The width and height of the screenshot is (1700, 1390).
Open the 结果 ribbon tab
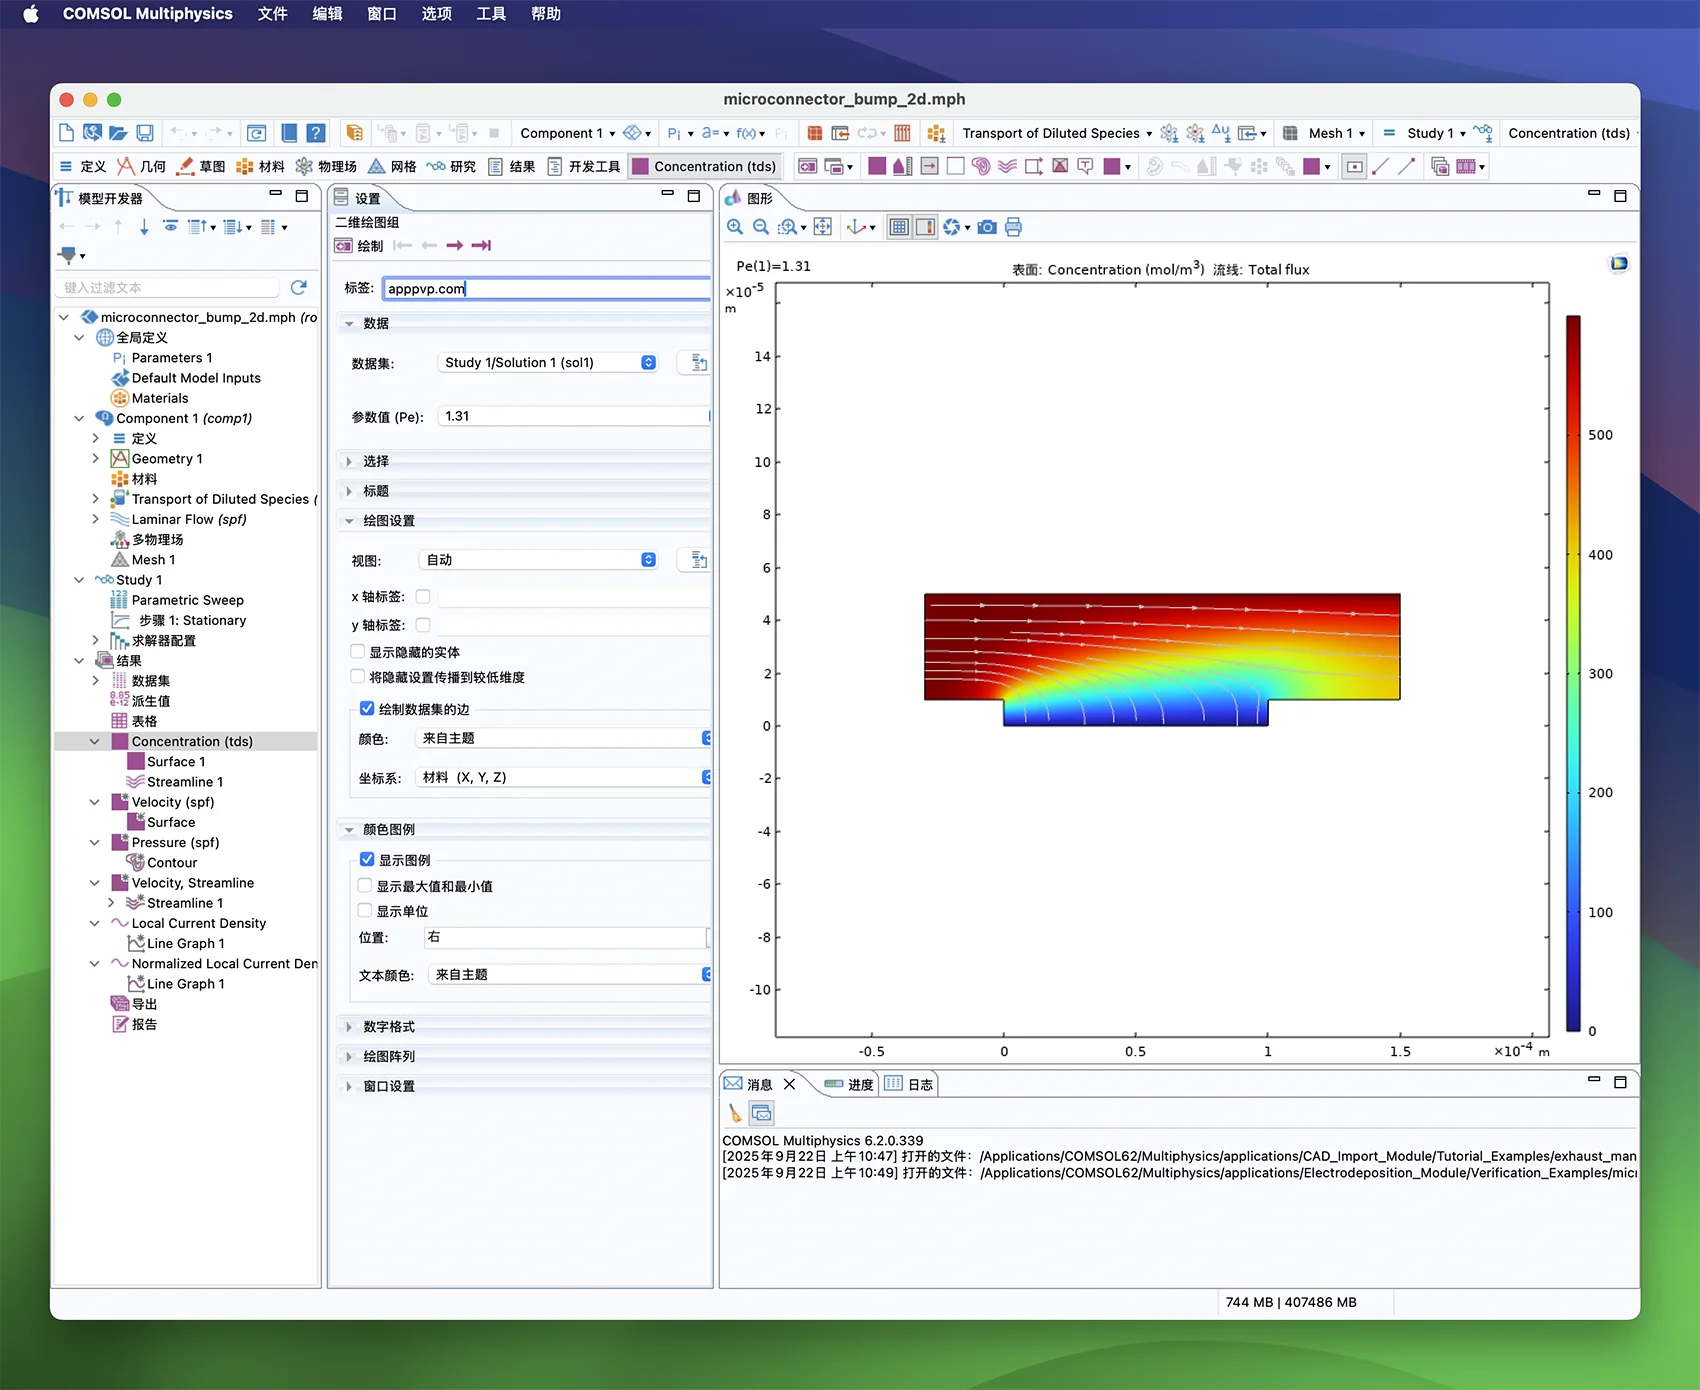pos(511,167)
